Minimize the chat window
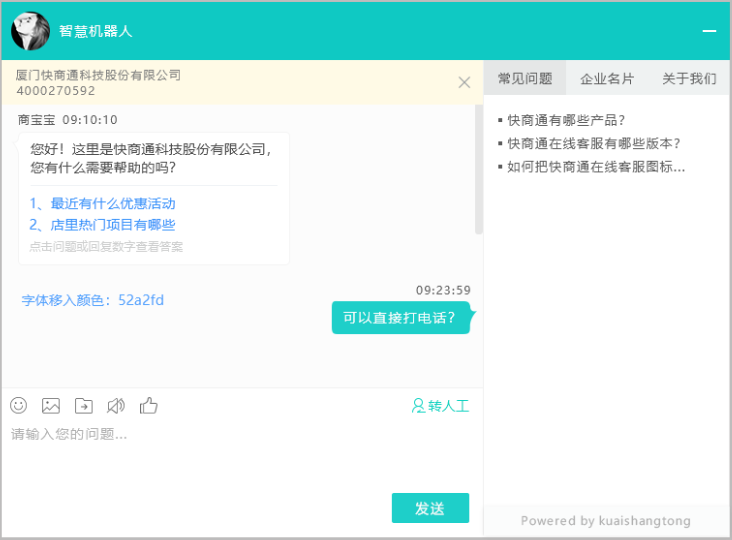 709,31
